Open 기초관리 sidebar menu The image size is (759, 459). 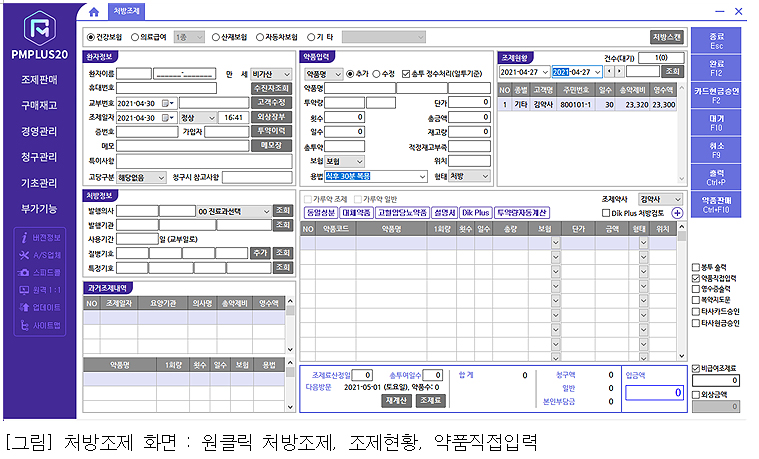point(39,183)
